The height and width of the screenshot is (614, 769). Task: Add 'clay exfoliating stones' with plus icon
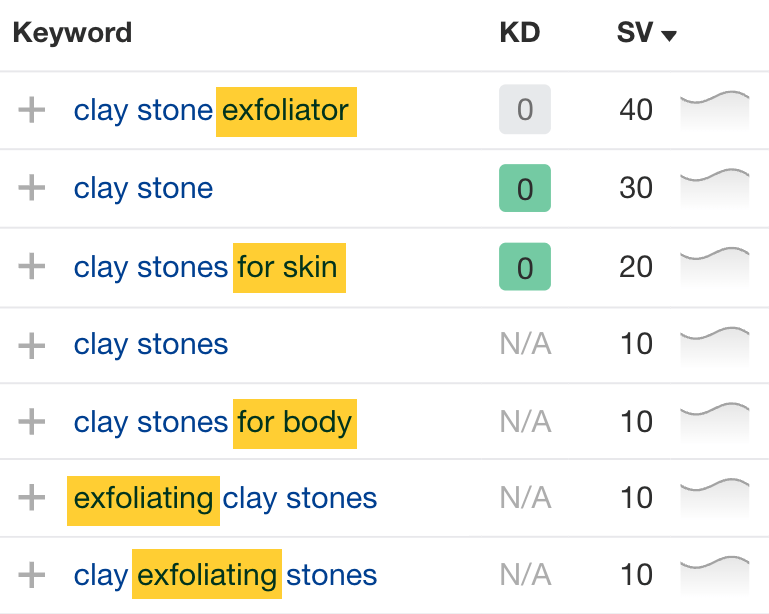pyautogui.click(x=32, y=576)
